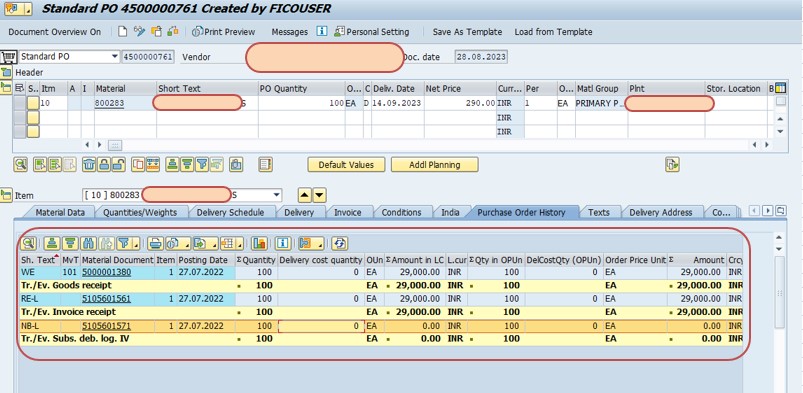
Task: Switch to the Texts tab
Action: [x=599, y=212]
